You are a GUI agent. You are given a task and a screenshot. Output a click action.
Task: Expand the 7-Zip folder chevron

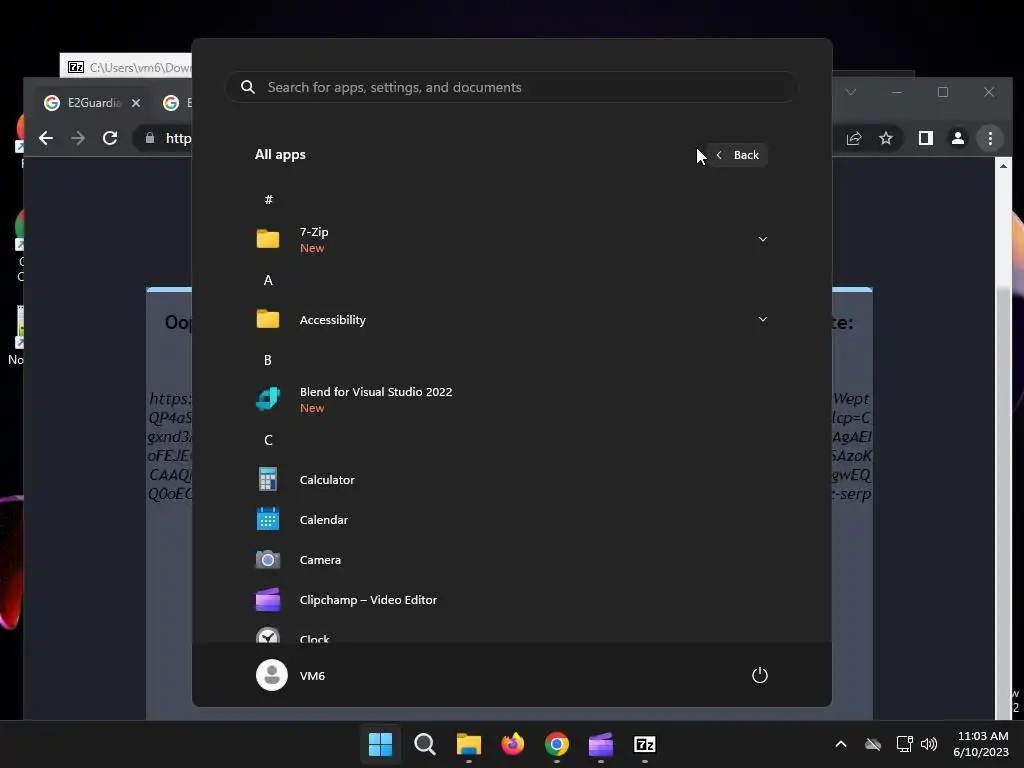(762, 239)
